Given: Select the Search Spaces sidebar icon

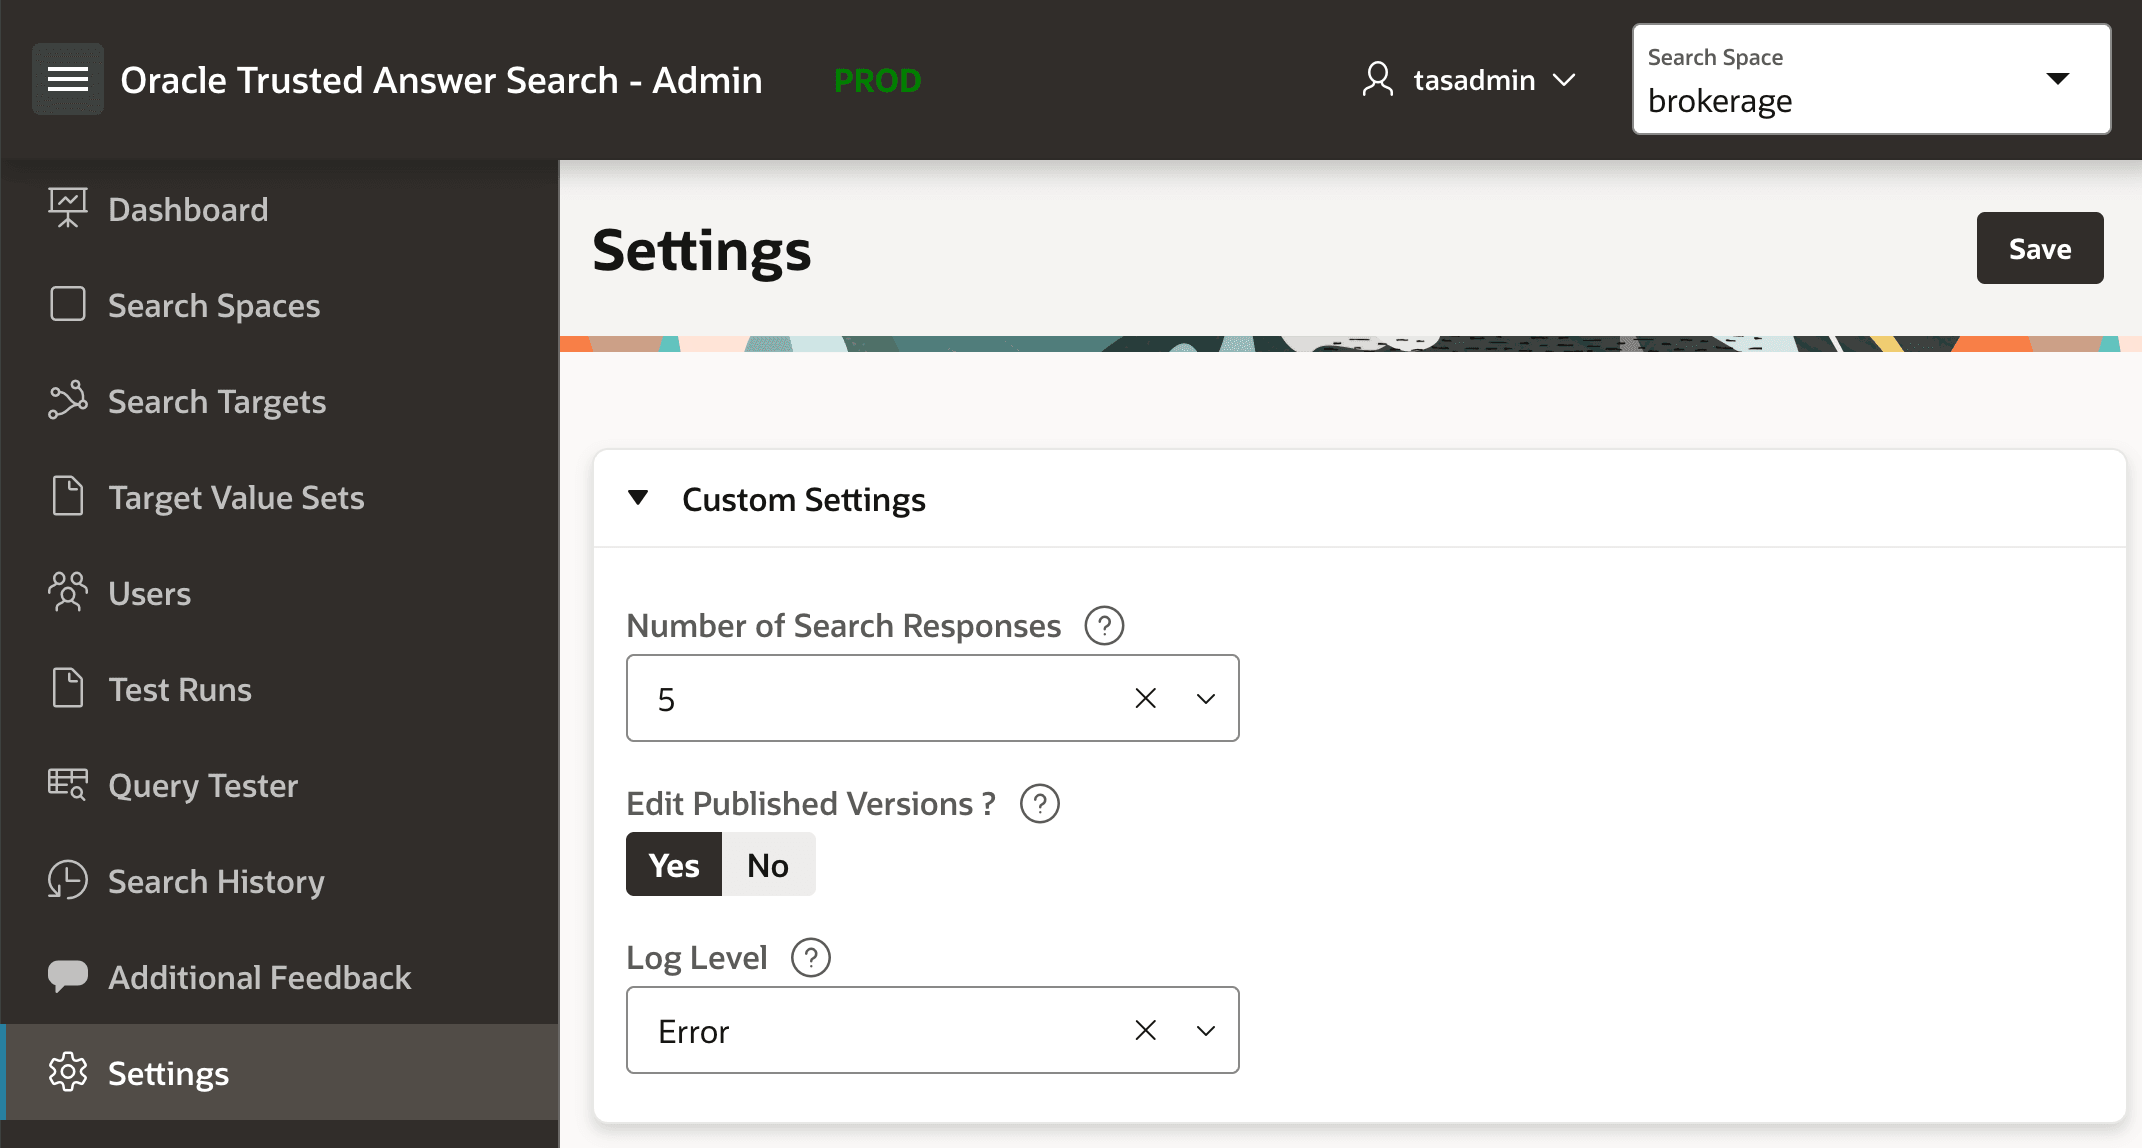Looking at the screenshot, I should [67, 305].
